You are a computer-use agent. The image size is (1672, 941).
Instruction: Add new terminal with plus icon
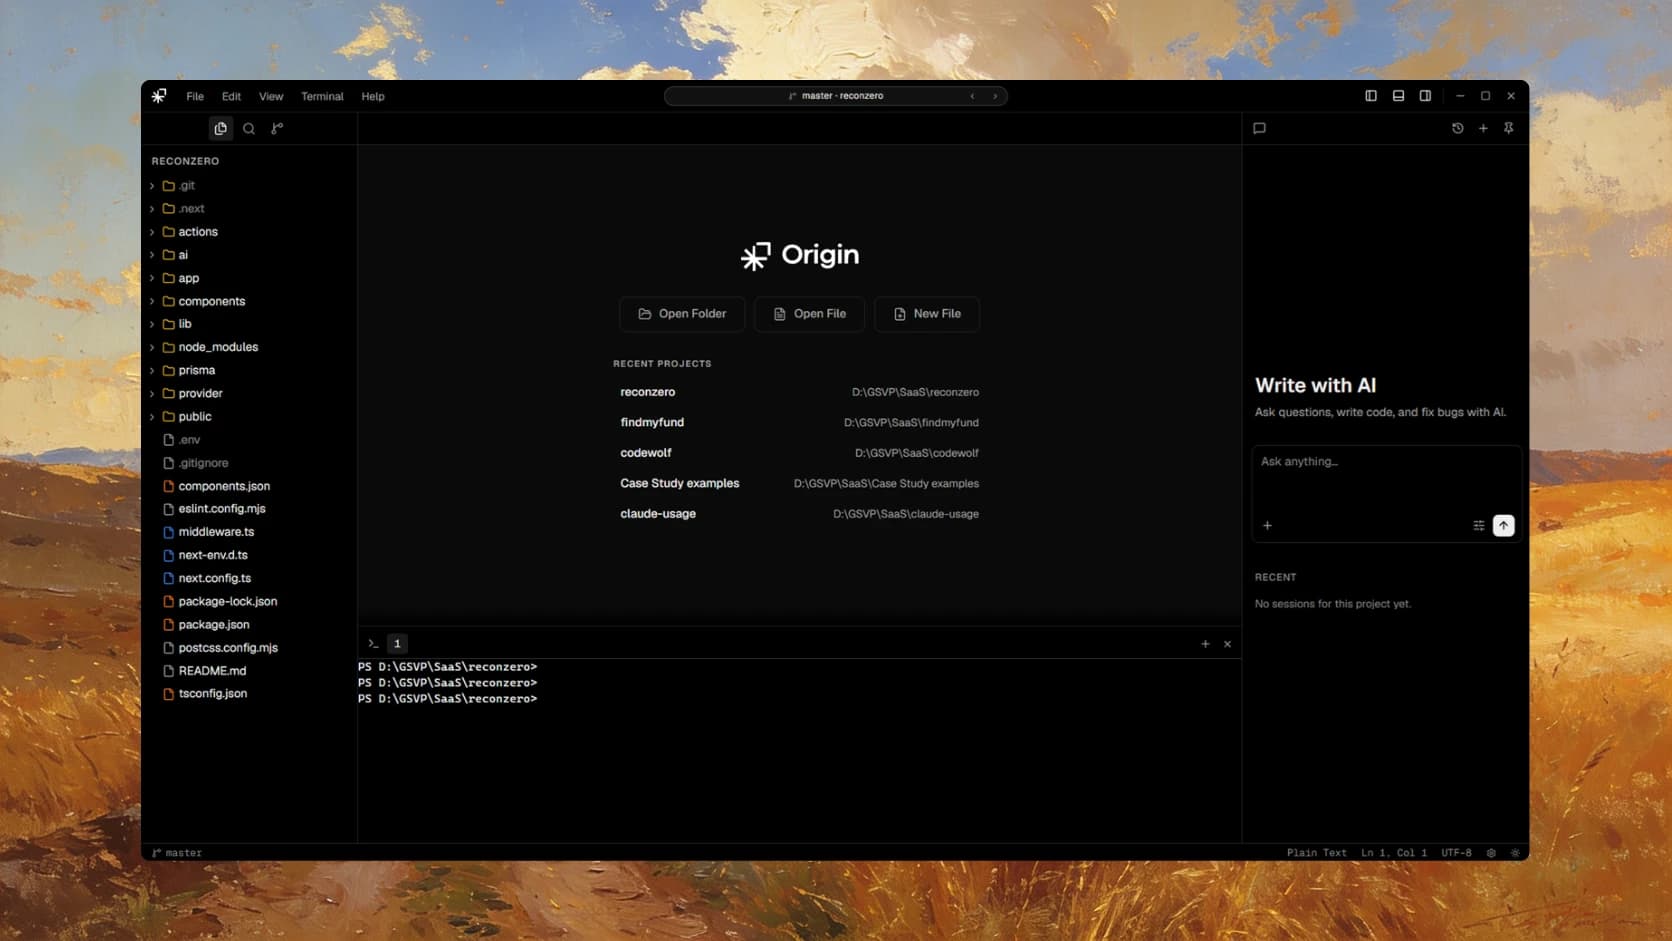tap(1205, 644)
